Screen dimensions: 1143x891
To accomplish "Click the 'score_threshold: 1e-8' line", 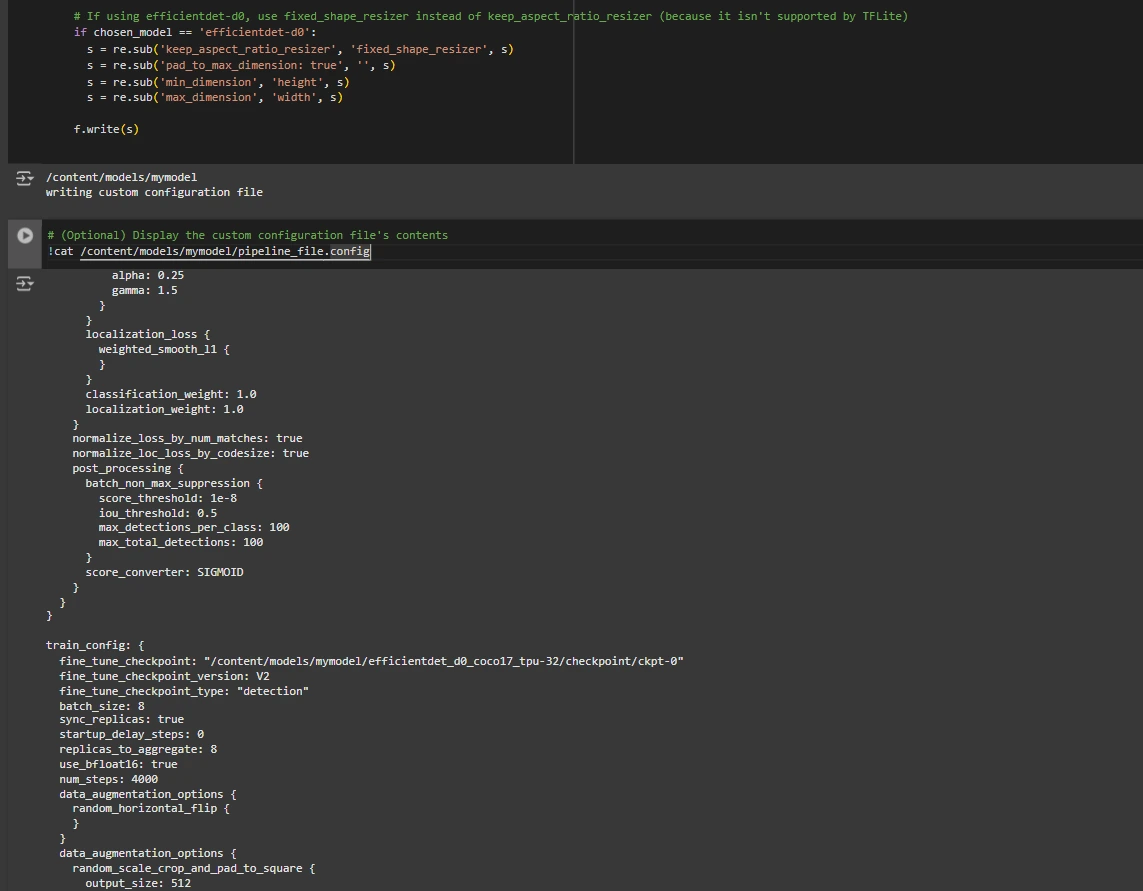I will click(x=168, y=498).
